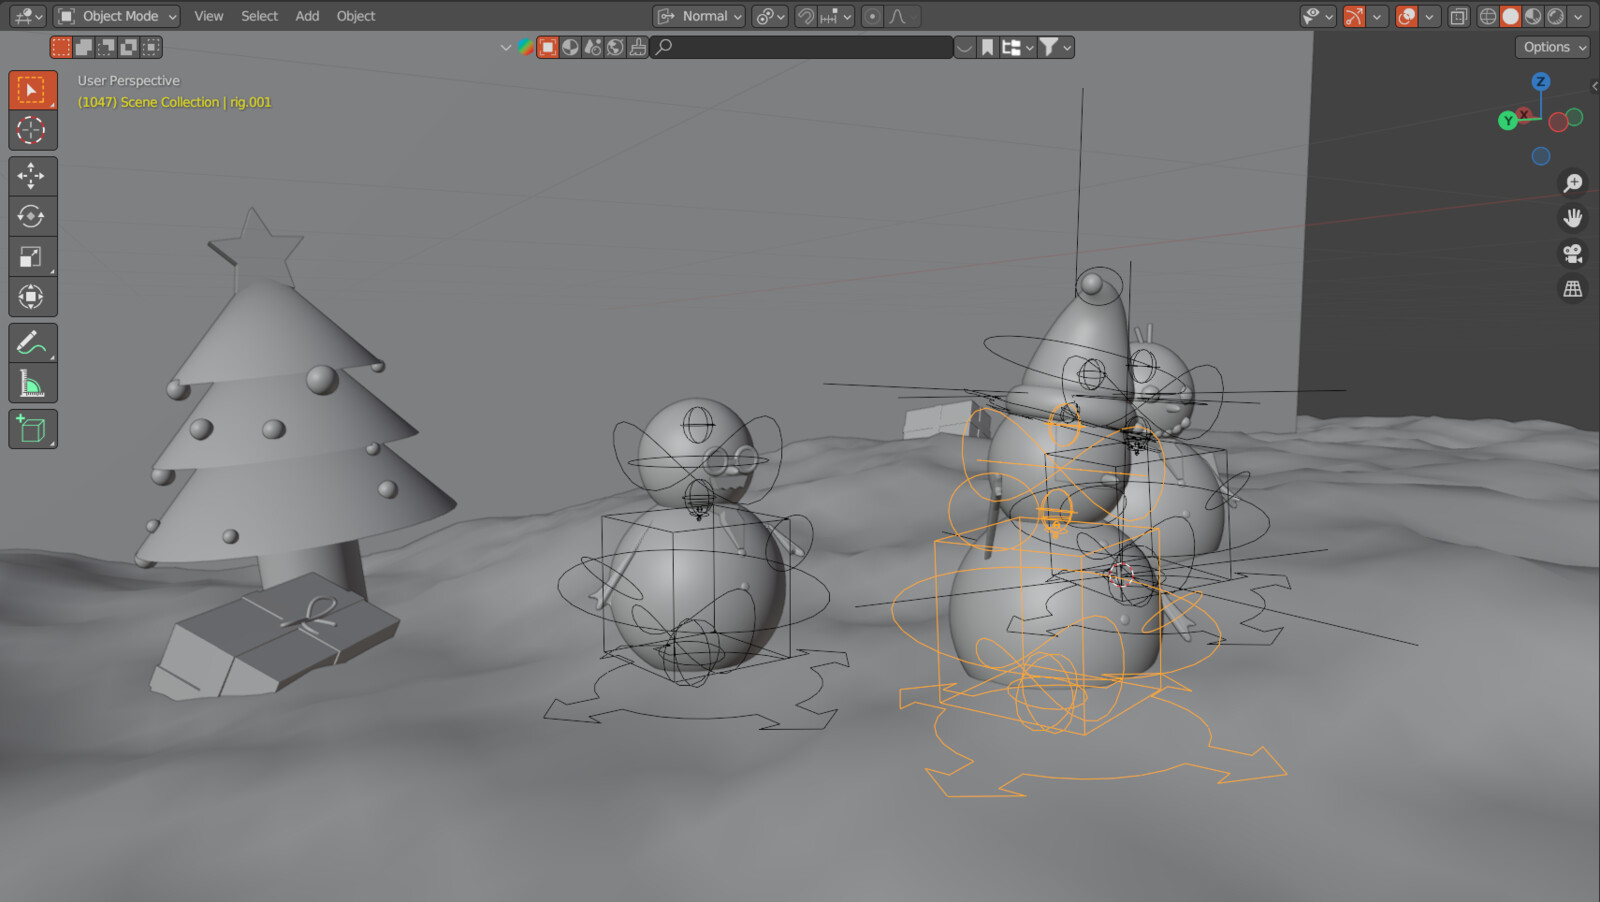Screen dimensions: 1600x902
Task: Click the search input field
Action: 802,47
